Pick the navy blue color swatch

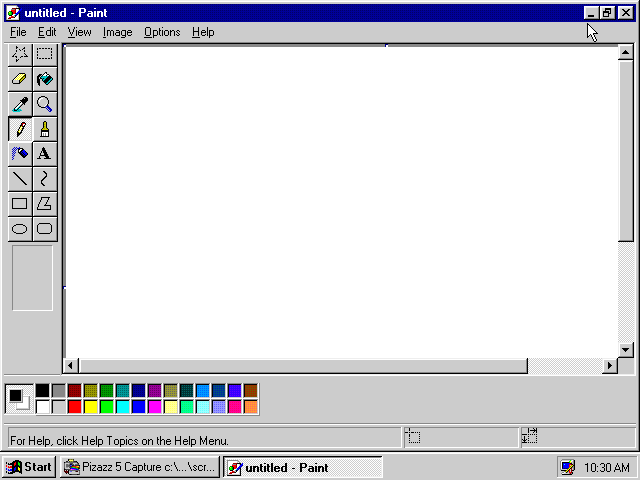[139, 391]
